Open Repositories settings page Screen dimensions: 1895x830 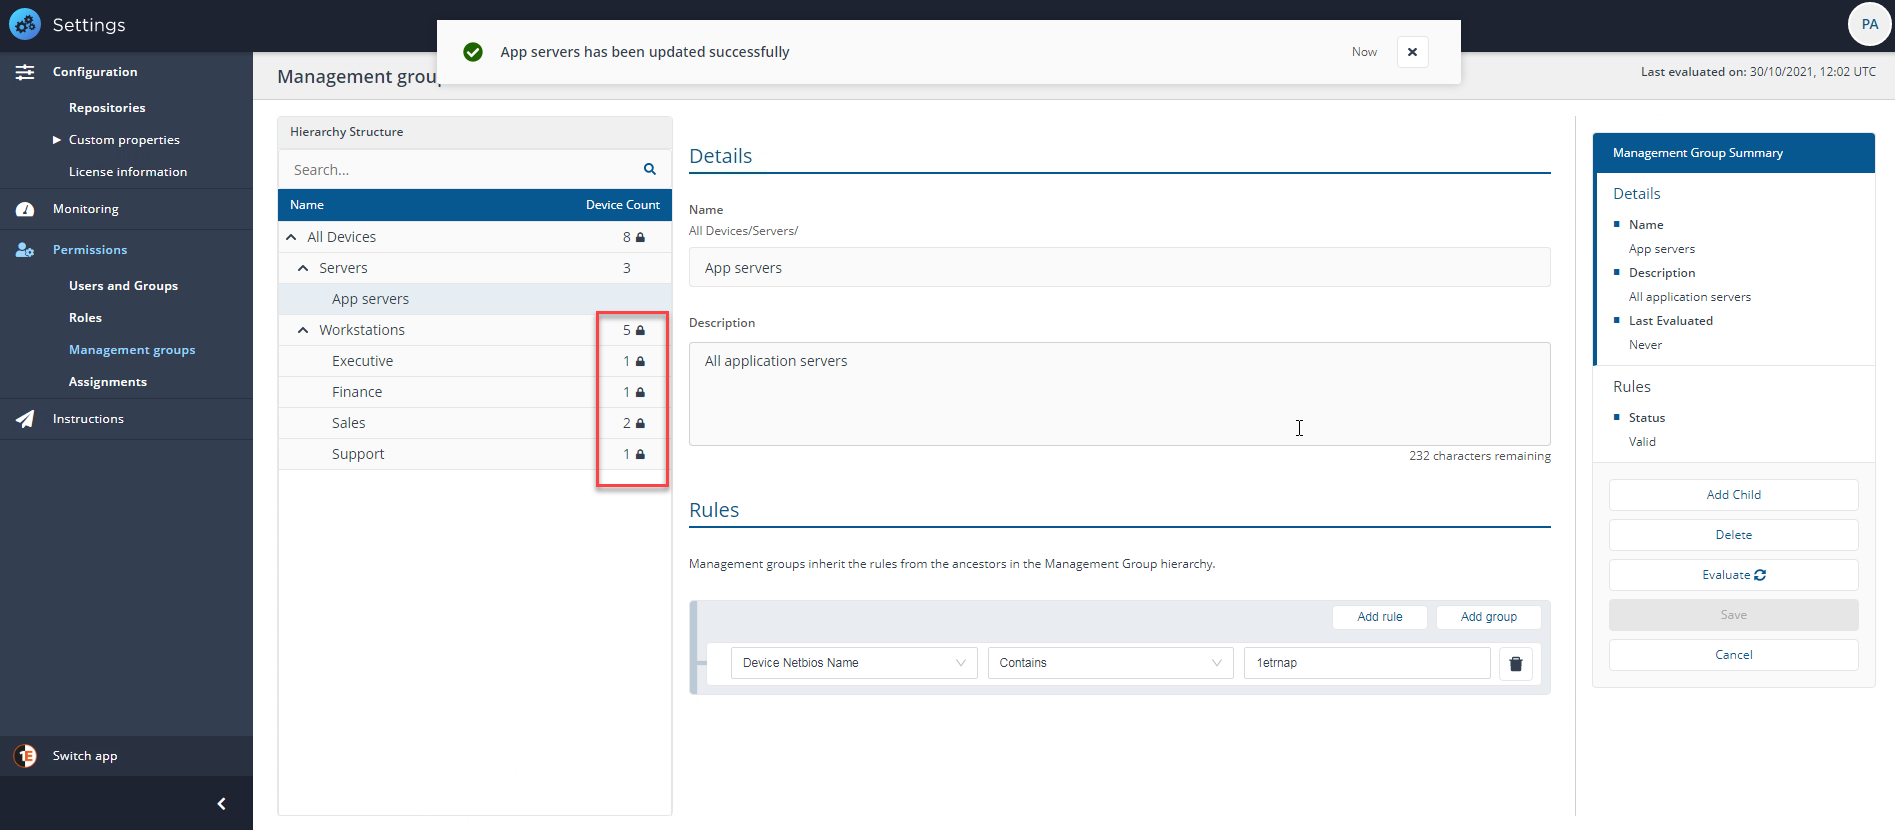[107, 108]
